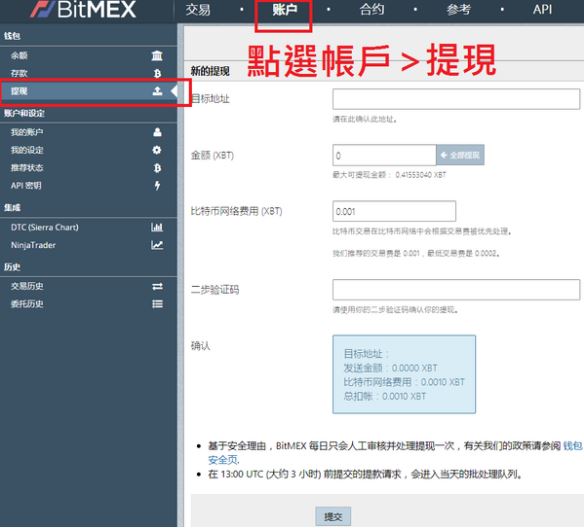Select 提现 in the sidebar
The width and height of the screenshot is (584, 528).
coord(89,91)
